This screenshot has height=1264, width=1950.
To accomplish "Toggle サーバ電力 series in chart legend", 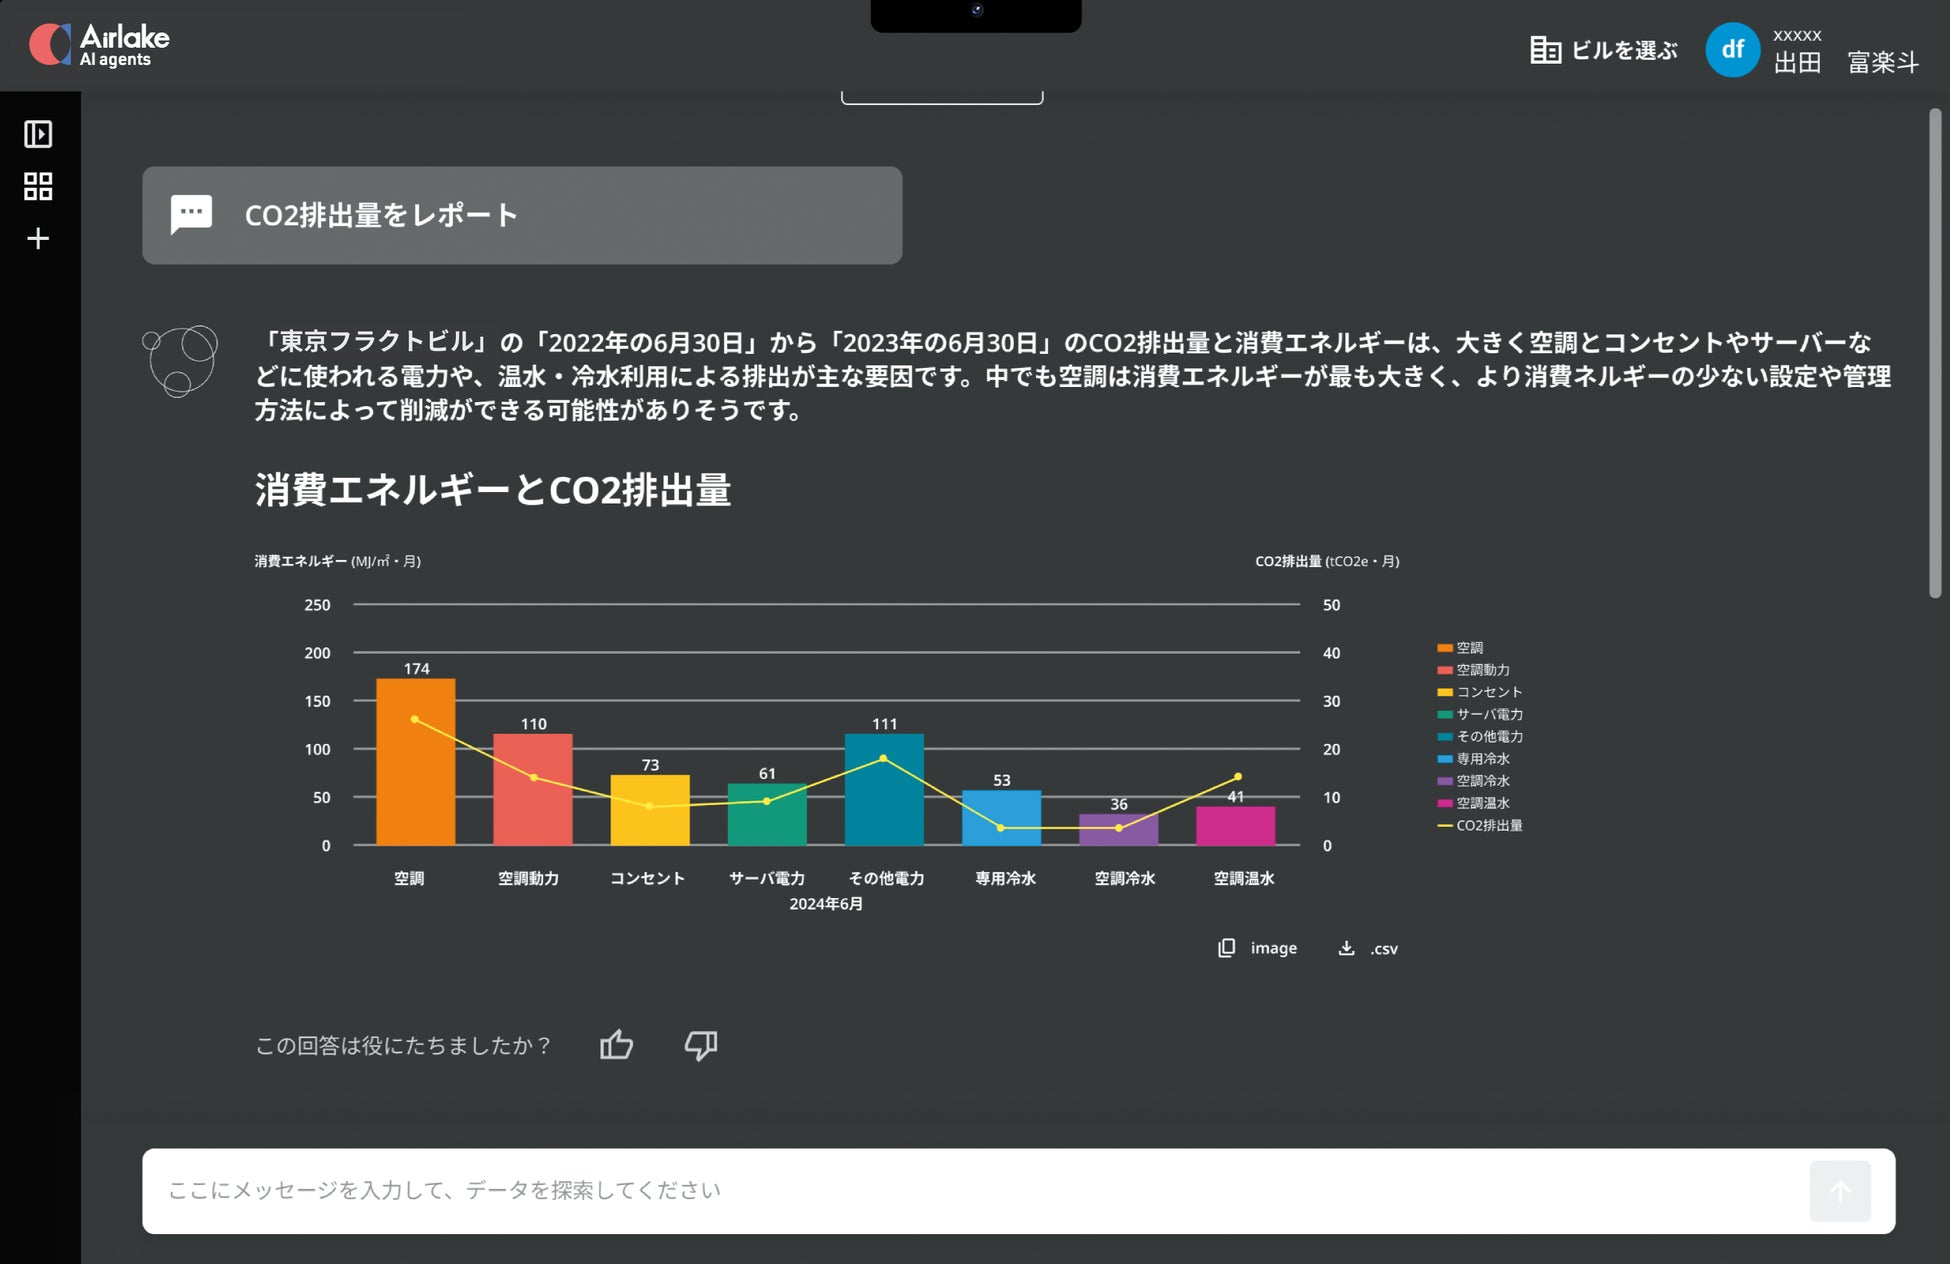I will click(1480, 714).
